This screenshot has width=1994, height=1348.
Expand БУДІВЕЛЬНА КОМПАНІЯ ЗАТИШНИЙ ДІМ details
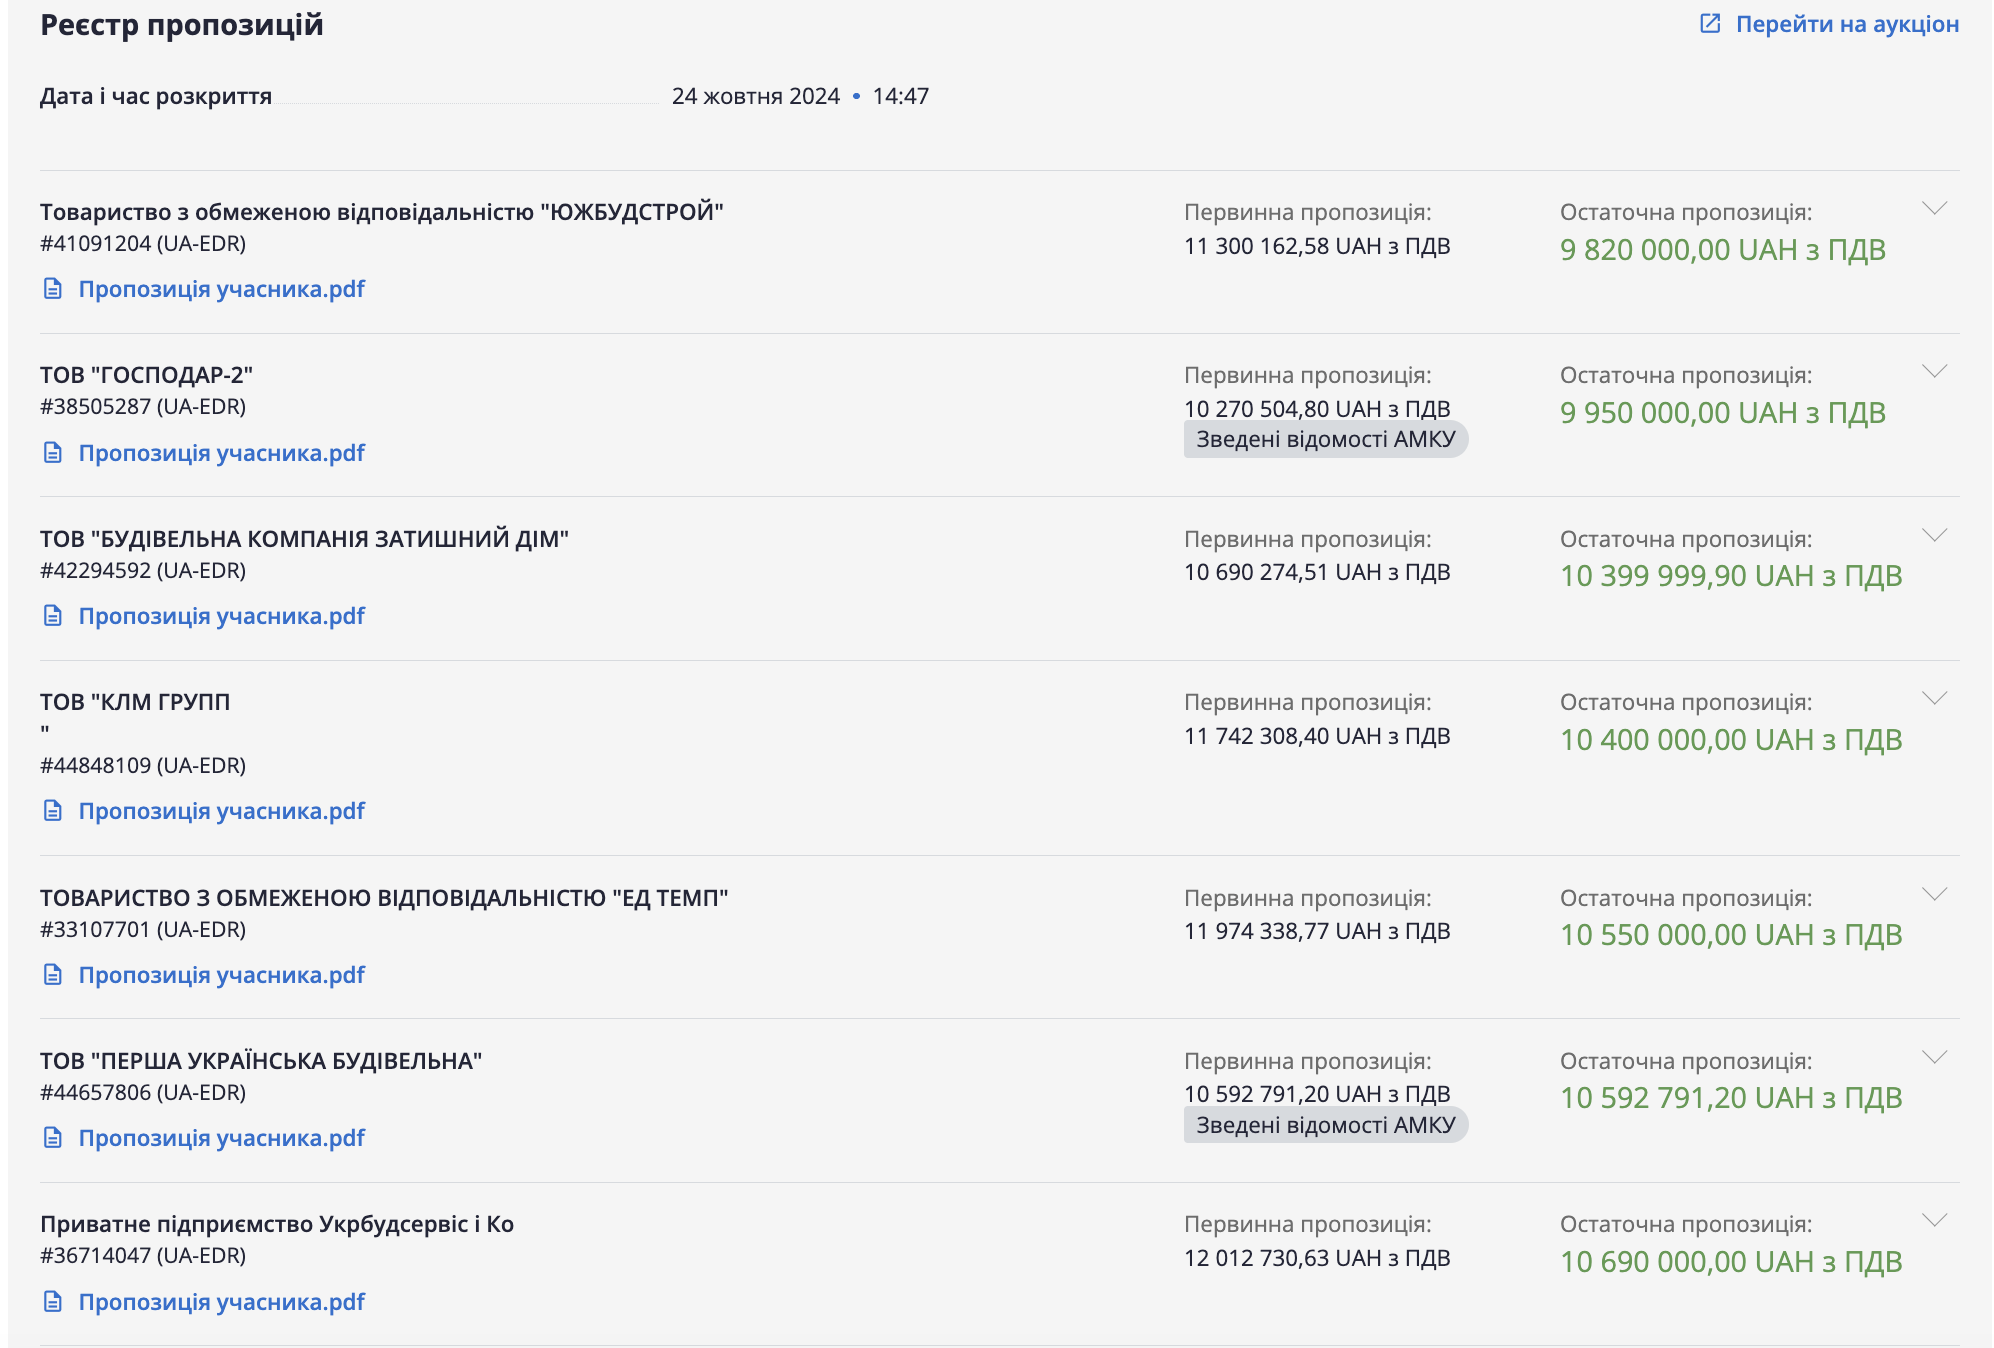(x=1934, y=536)
